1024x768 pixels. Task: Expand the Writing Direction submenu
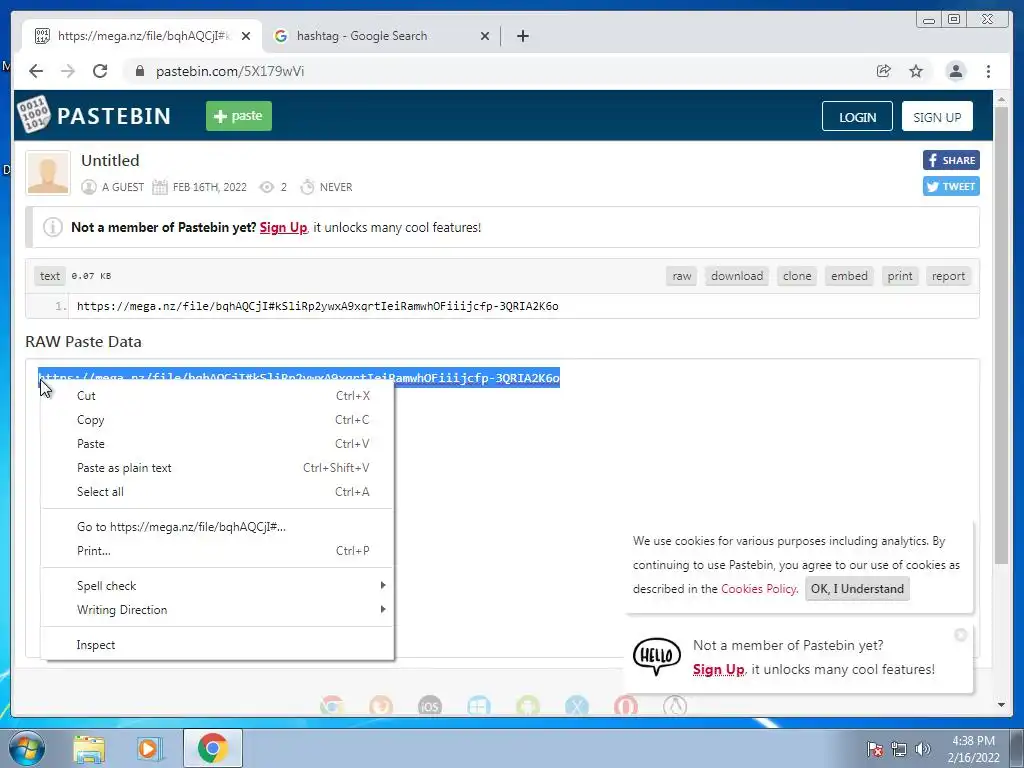[x=217, y=610]
